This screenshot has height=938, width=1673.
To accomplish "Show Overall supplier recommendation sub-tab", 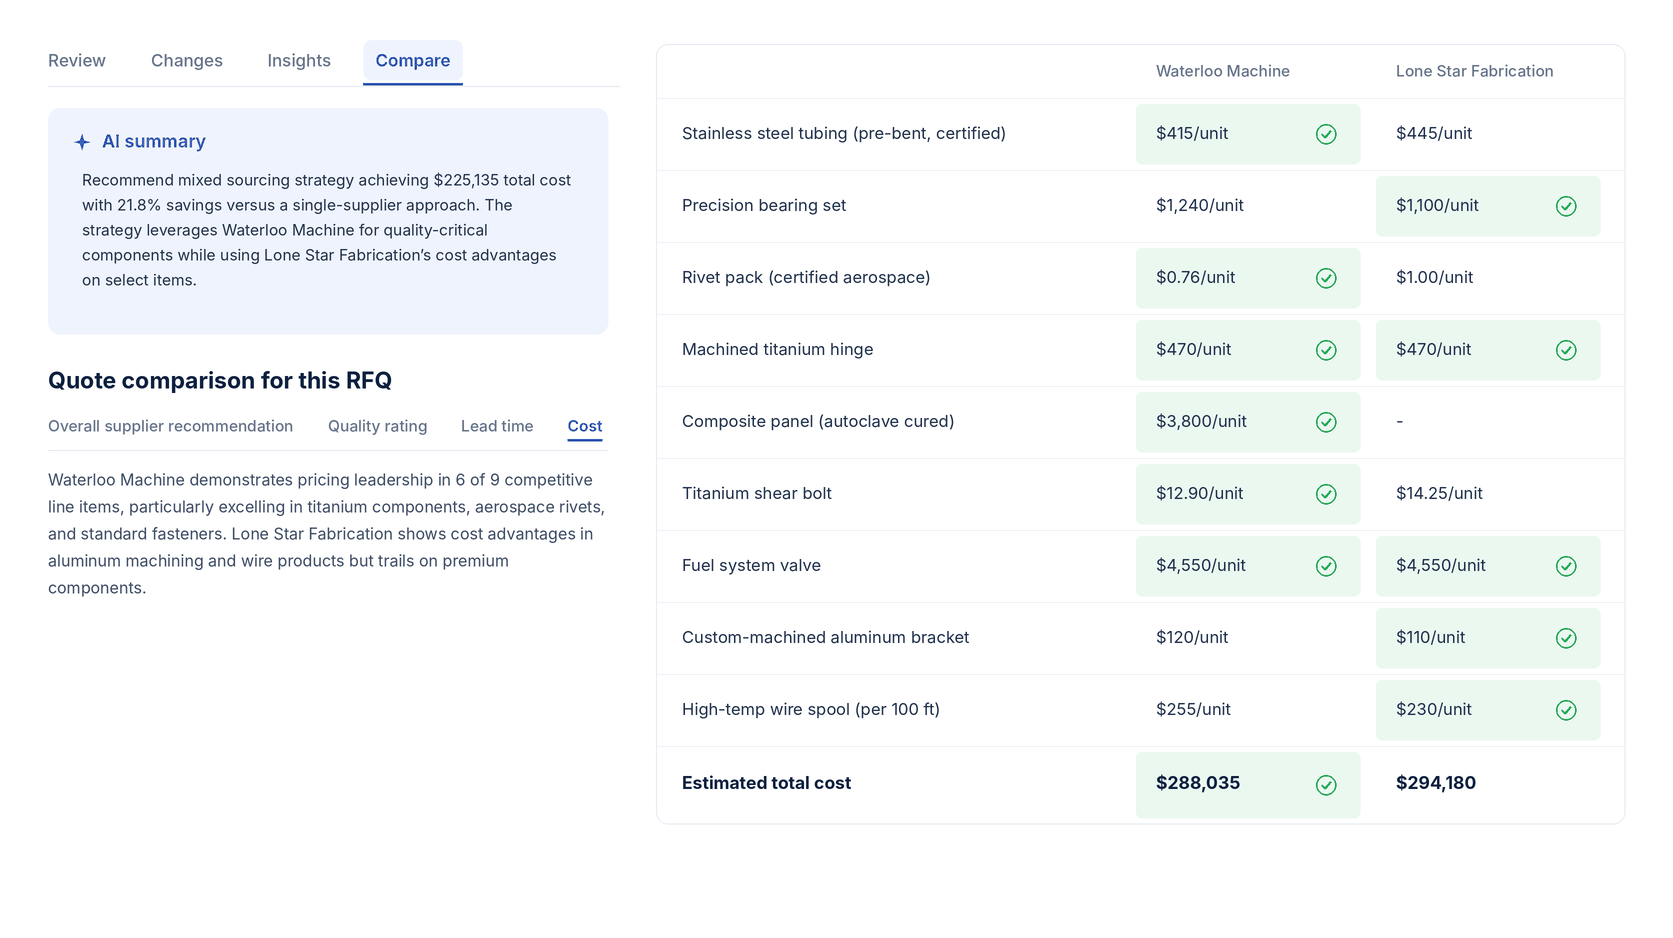I will (171, 426).
